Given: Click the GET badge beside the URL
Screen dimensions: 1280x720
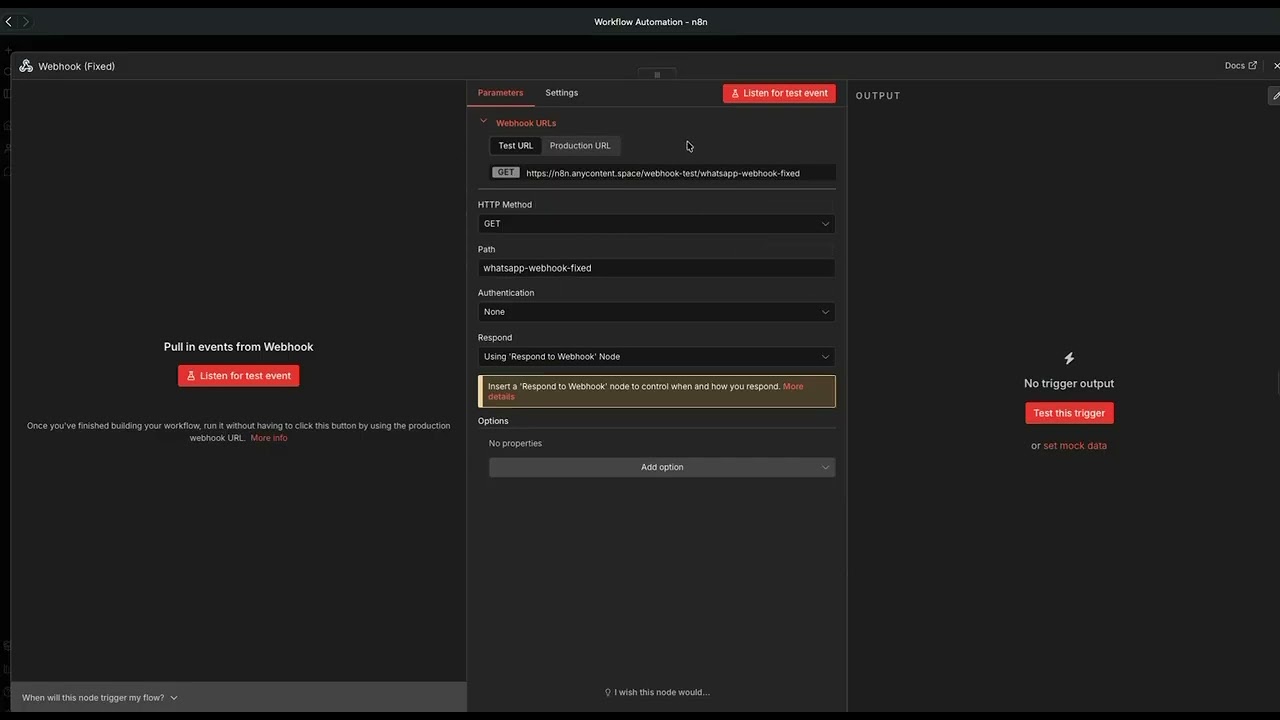Looking at the screenshot, I should tap(506, 173).
